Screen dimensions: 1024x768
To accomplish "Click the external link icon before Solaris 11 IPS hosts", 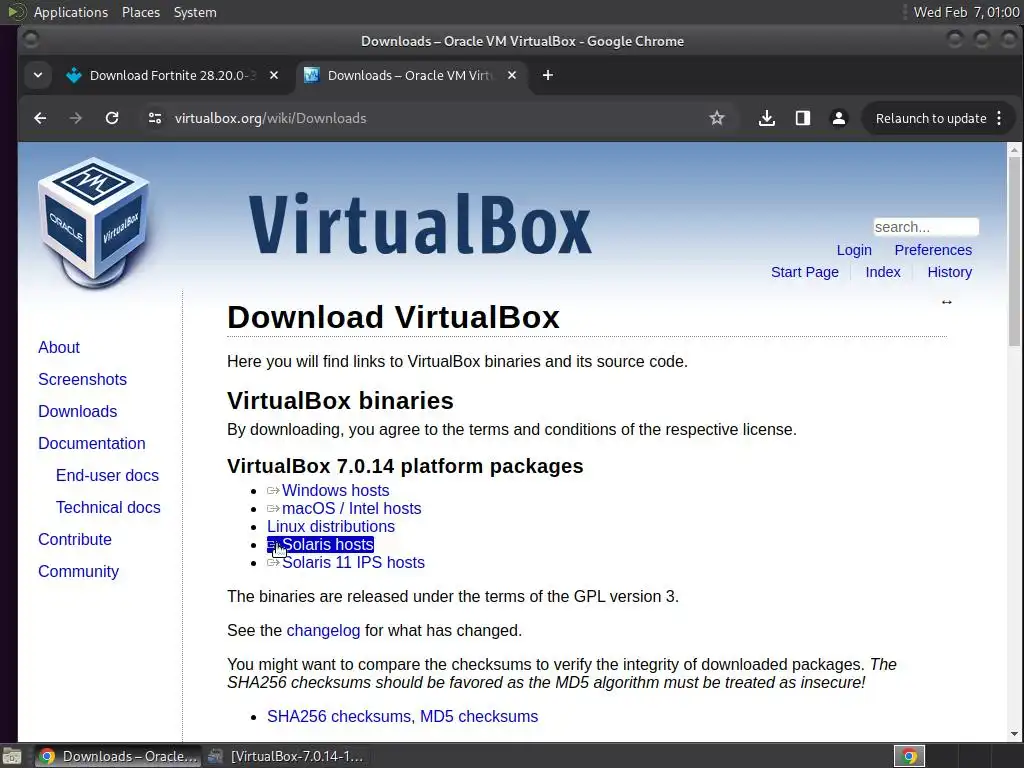I will pos(273,562).
